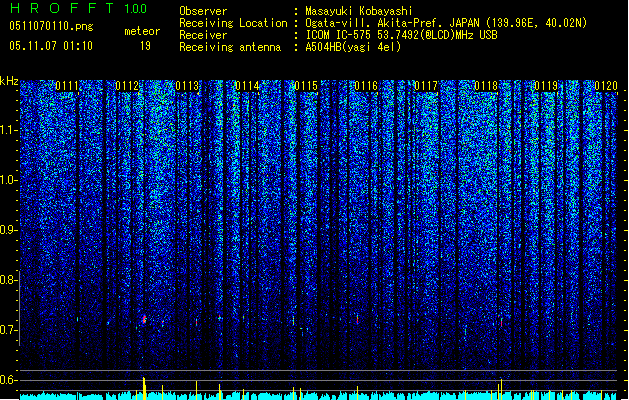Click the A504HB(yagi 4el) antenna text
Image resolution: width=629 pixels, height=400 pixels.
(x=353, y=47)
